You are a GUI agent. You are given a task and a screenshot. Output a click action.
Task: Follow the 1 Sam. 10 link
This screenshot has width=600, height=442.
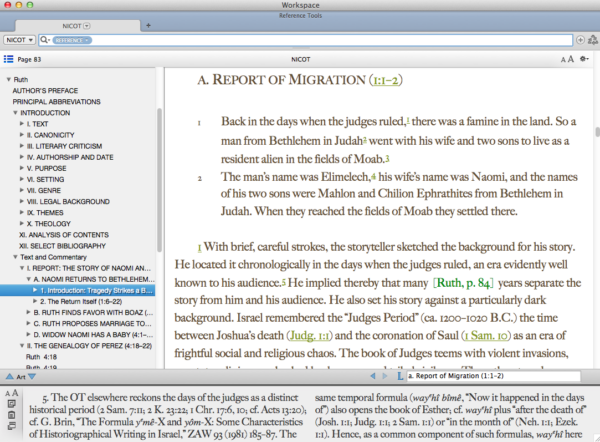(486, 336)
